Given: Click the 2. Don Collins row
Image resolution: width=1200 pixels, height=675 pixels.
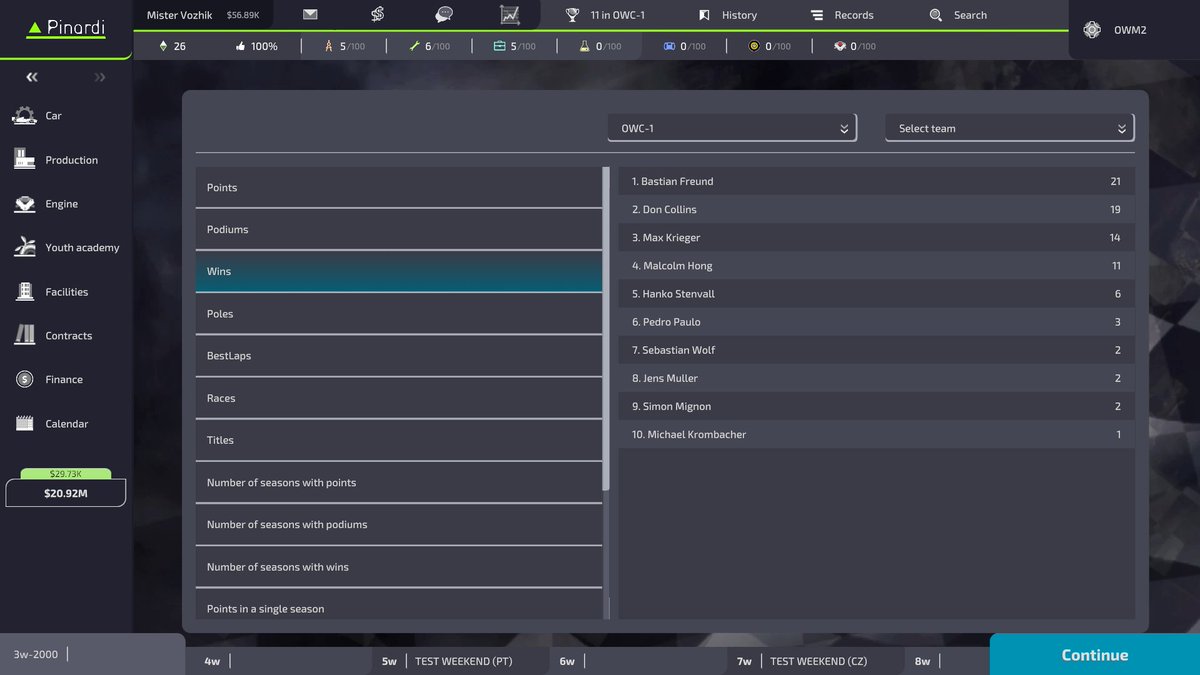Looking at the screenshot, I should [x=876, y=209].
